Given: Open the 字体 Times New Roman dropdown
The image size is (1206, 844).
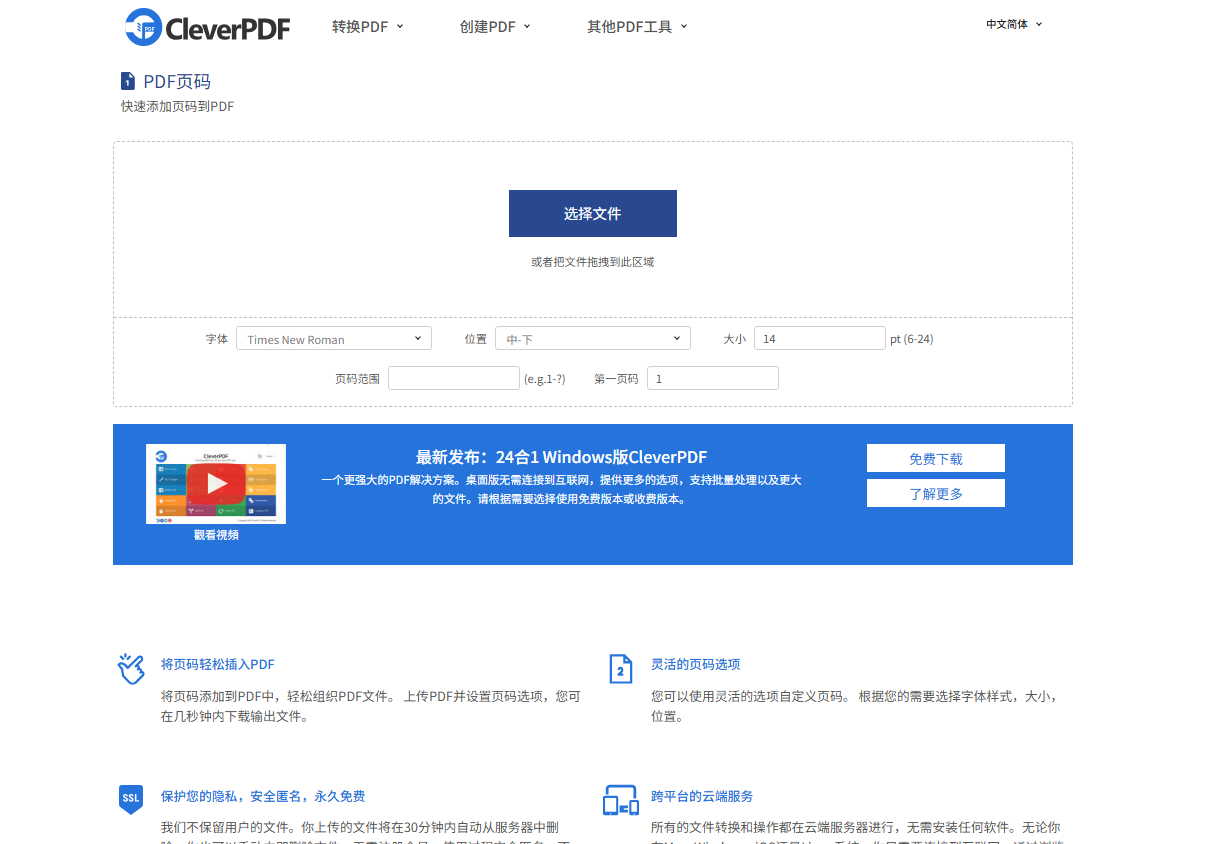Looking at the screenshot, I should click(334, 339).
